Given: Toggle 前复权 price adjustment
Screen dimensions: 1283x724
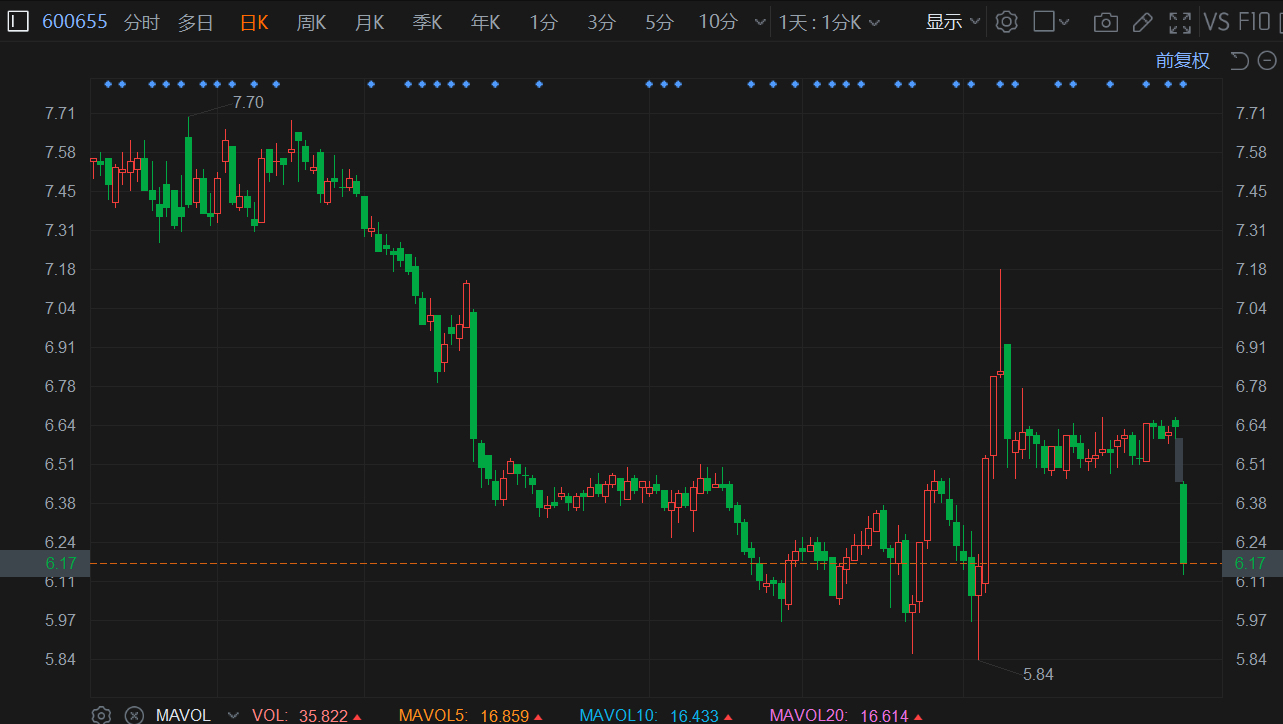Looking at the screenshot, I should (x=1183, y=61).
